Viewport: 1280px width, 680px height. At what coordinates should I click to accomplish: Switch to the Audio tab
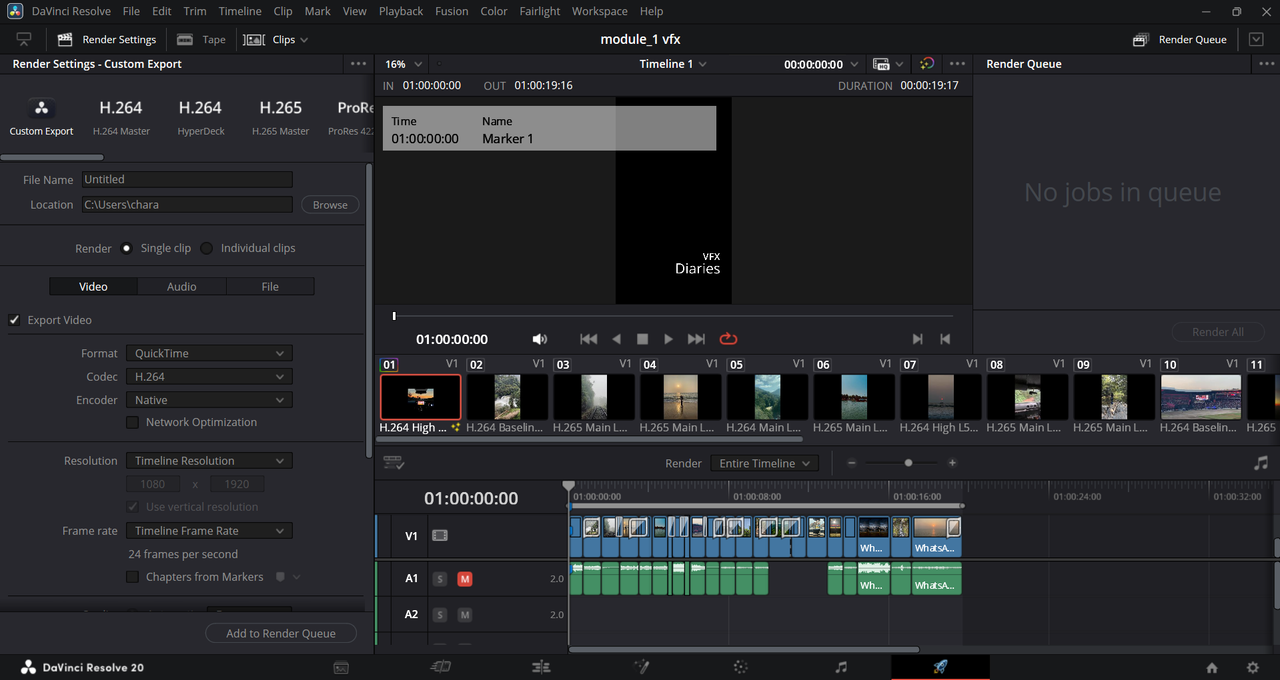[x=181, y=286]
